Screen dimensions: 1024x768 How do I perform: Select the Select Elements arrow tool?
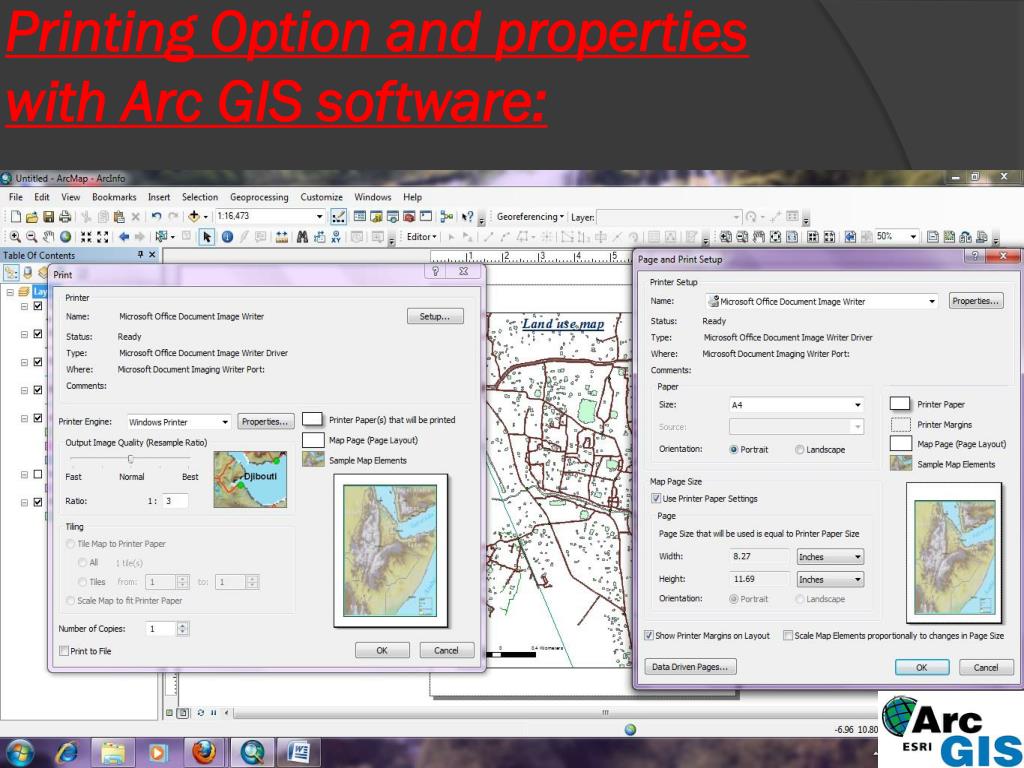coord(207,237)
